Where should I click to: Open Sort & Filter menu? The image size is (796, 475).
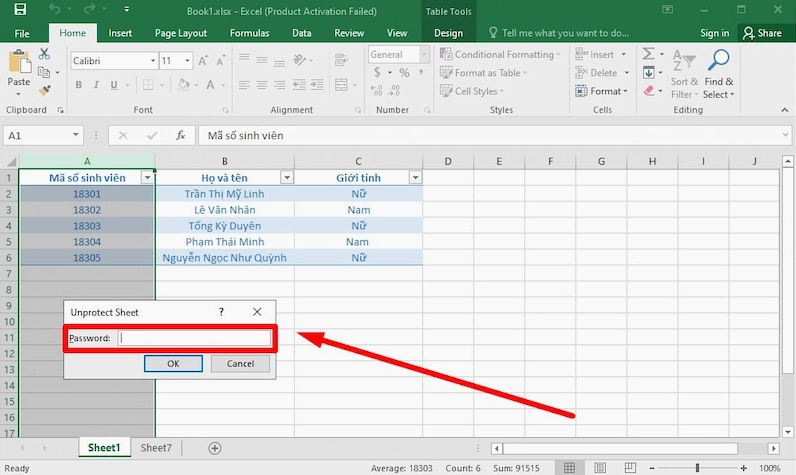[x=684, y=75]
